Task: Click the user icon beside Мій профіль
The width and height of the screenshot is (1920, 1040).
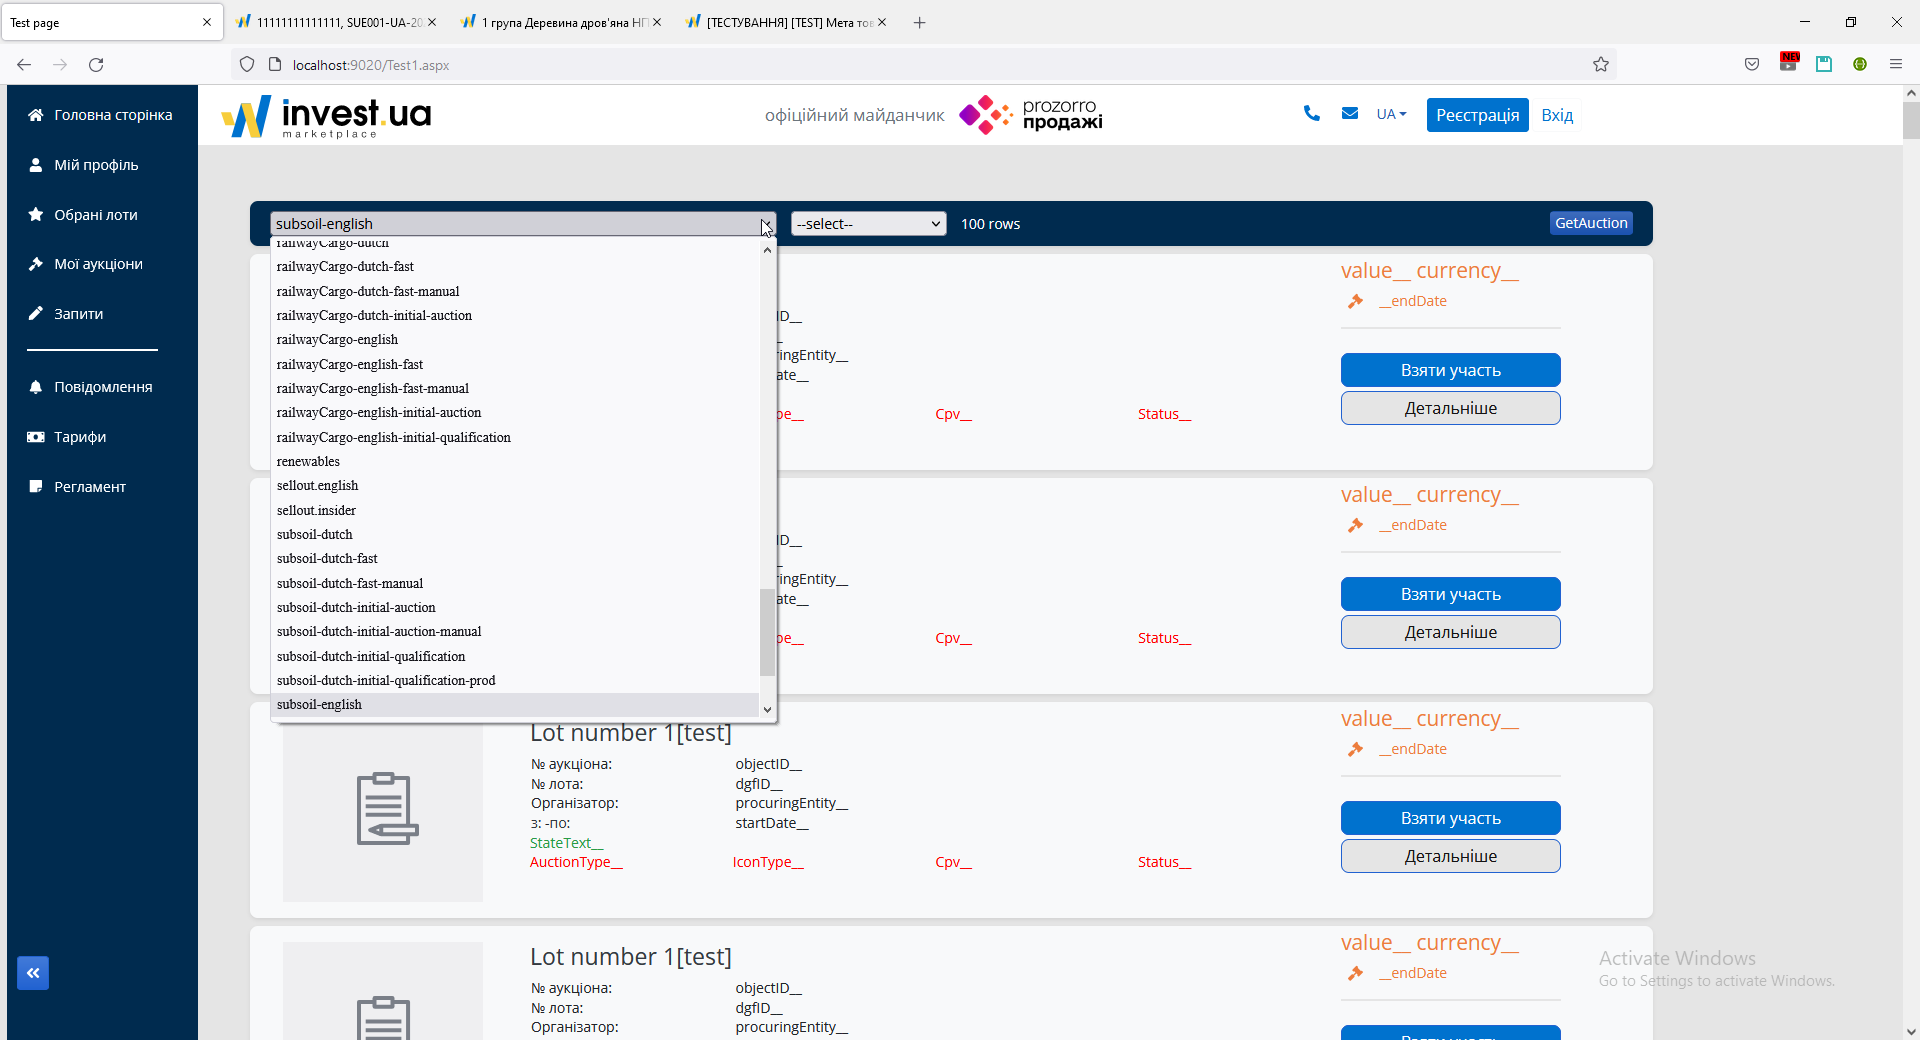Action: 36,165
